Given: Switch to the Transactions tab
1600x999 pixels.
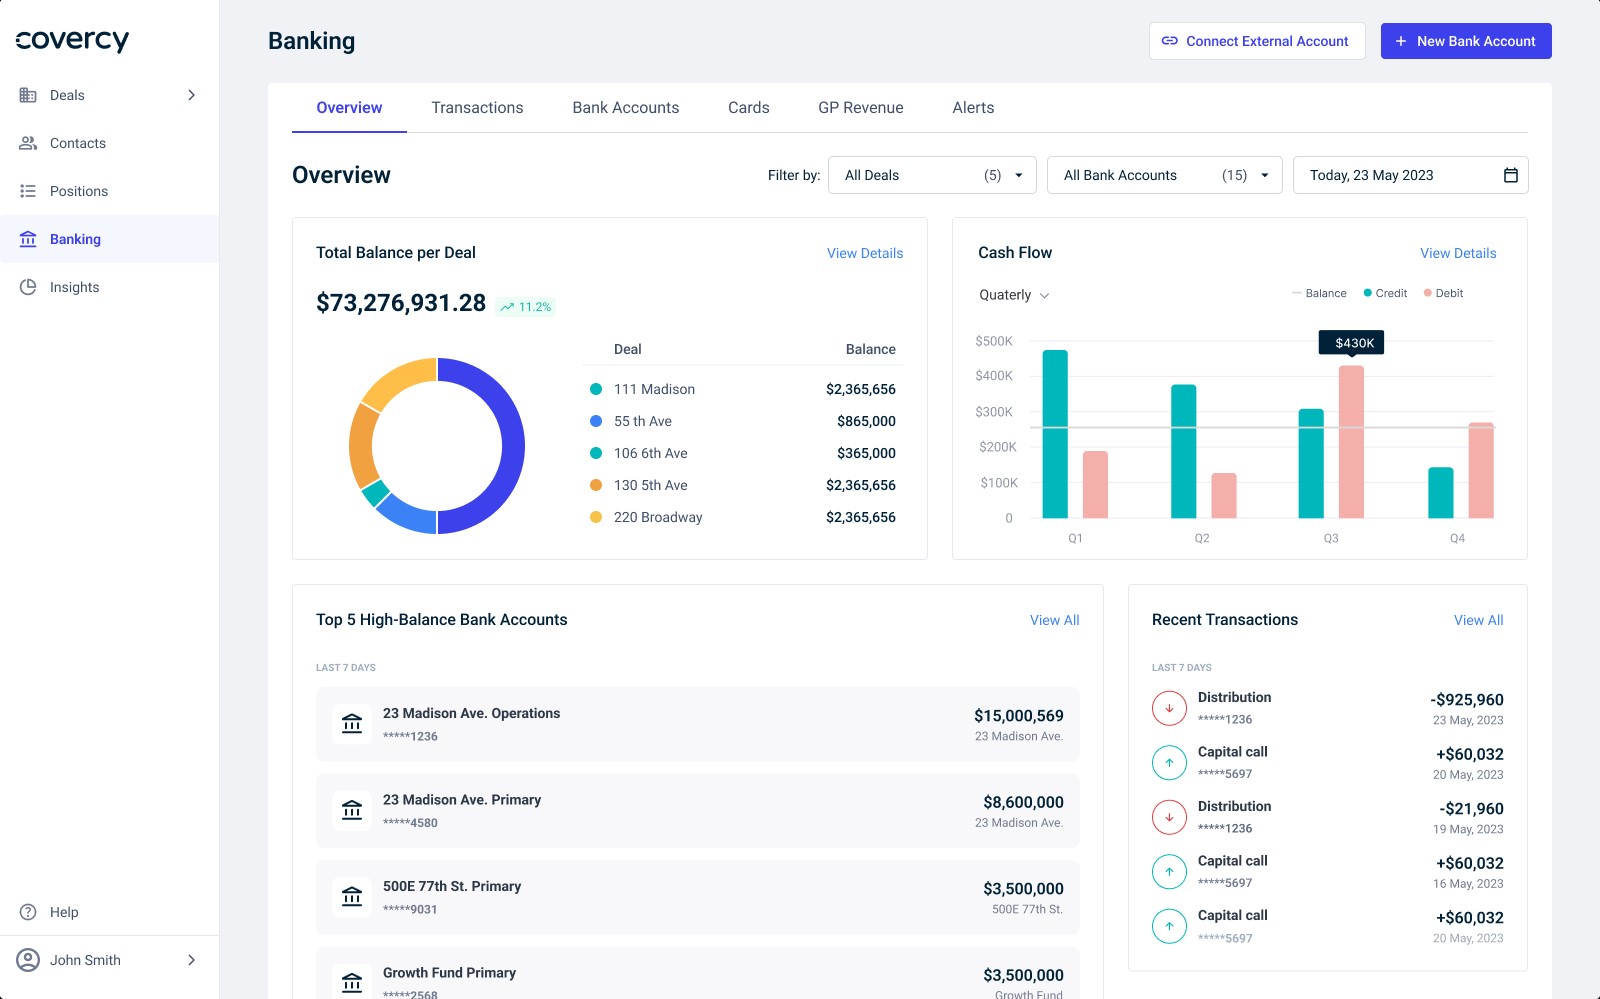Looking at the screenshot, I should tap(477, 107).
